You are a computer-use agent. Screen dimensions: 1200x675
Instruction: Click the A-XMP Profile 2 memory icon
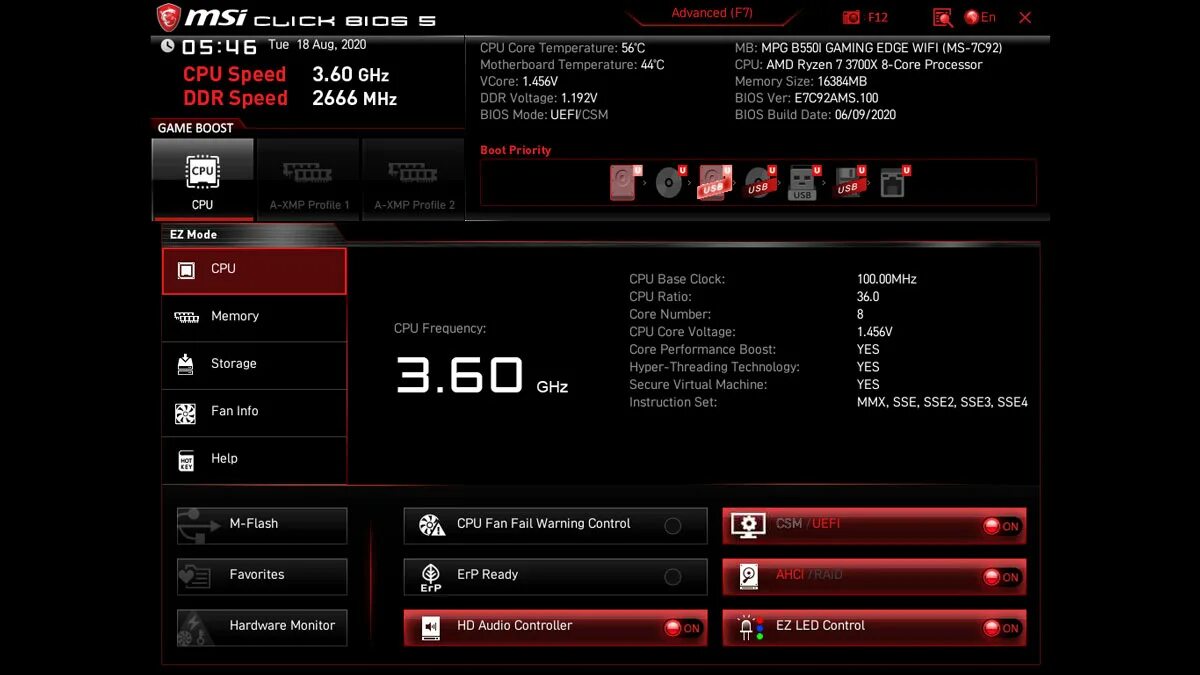[x=413, y=172]
